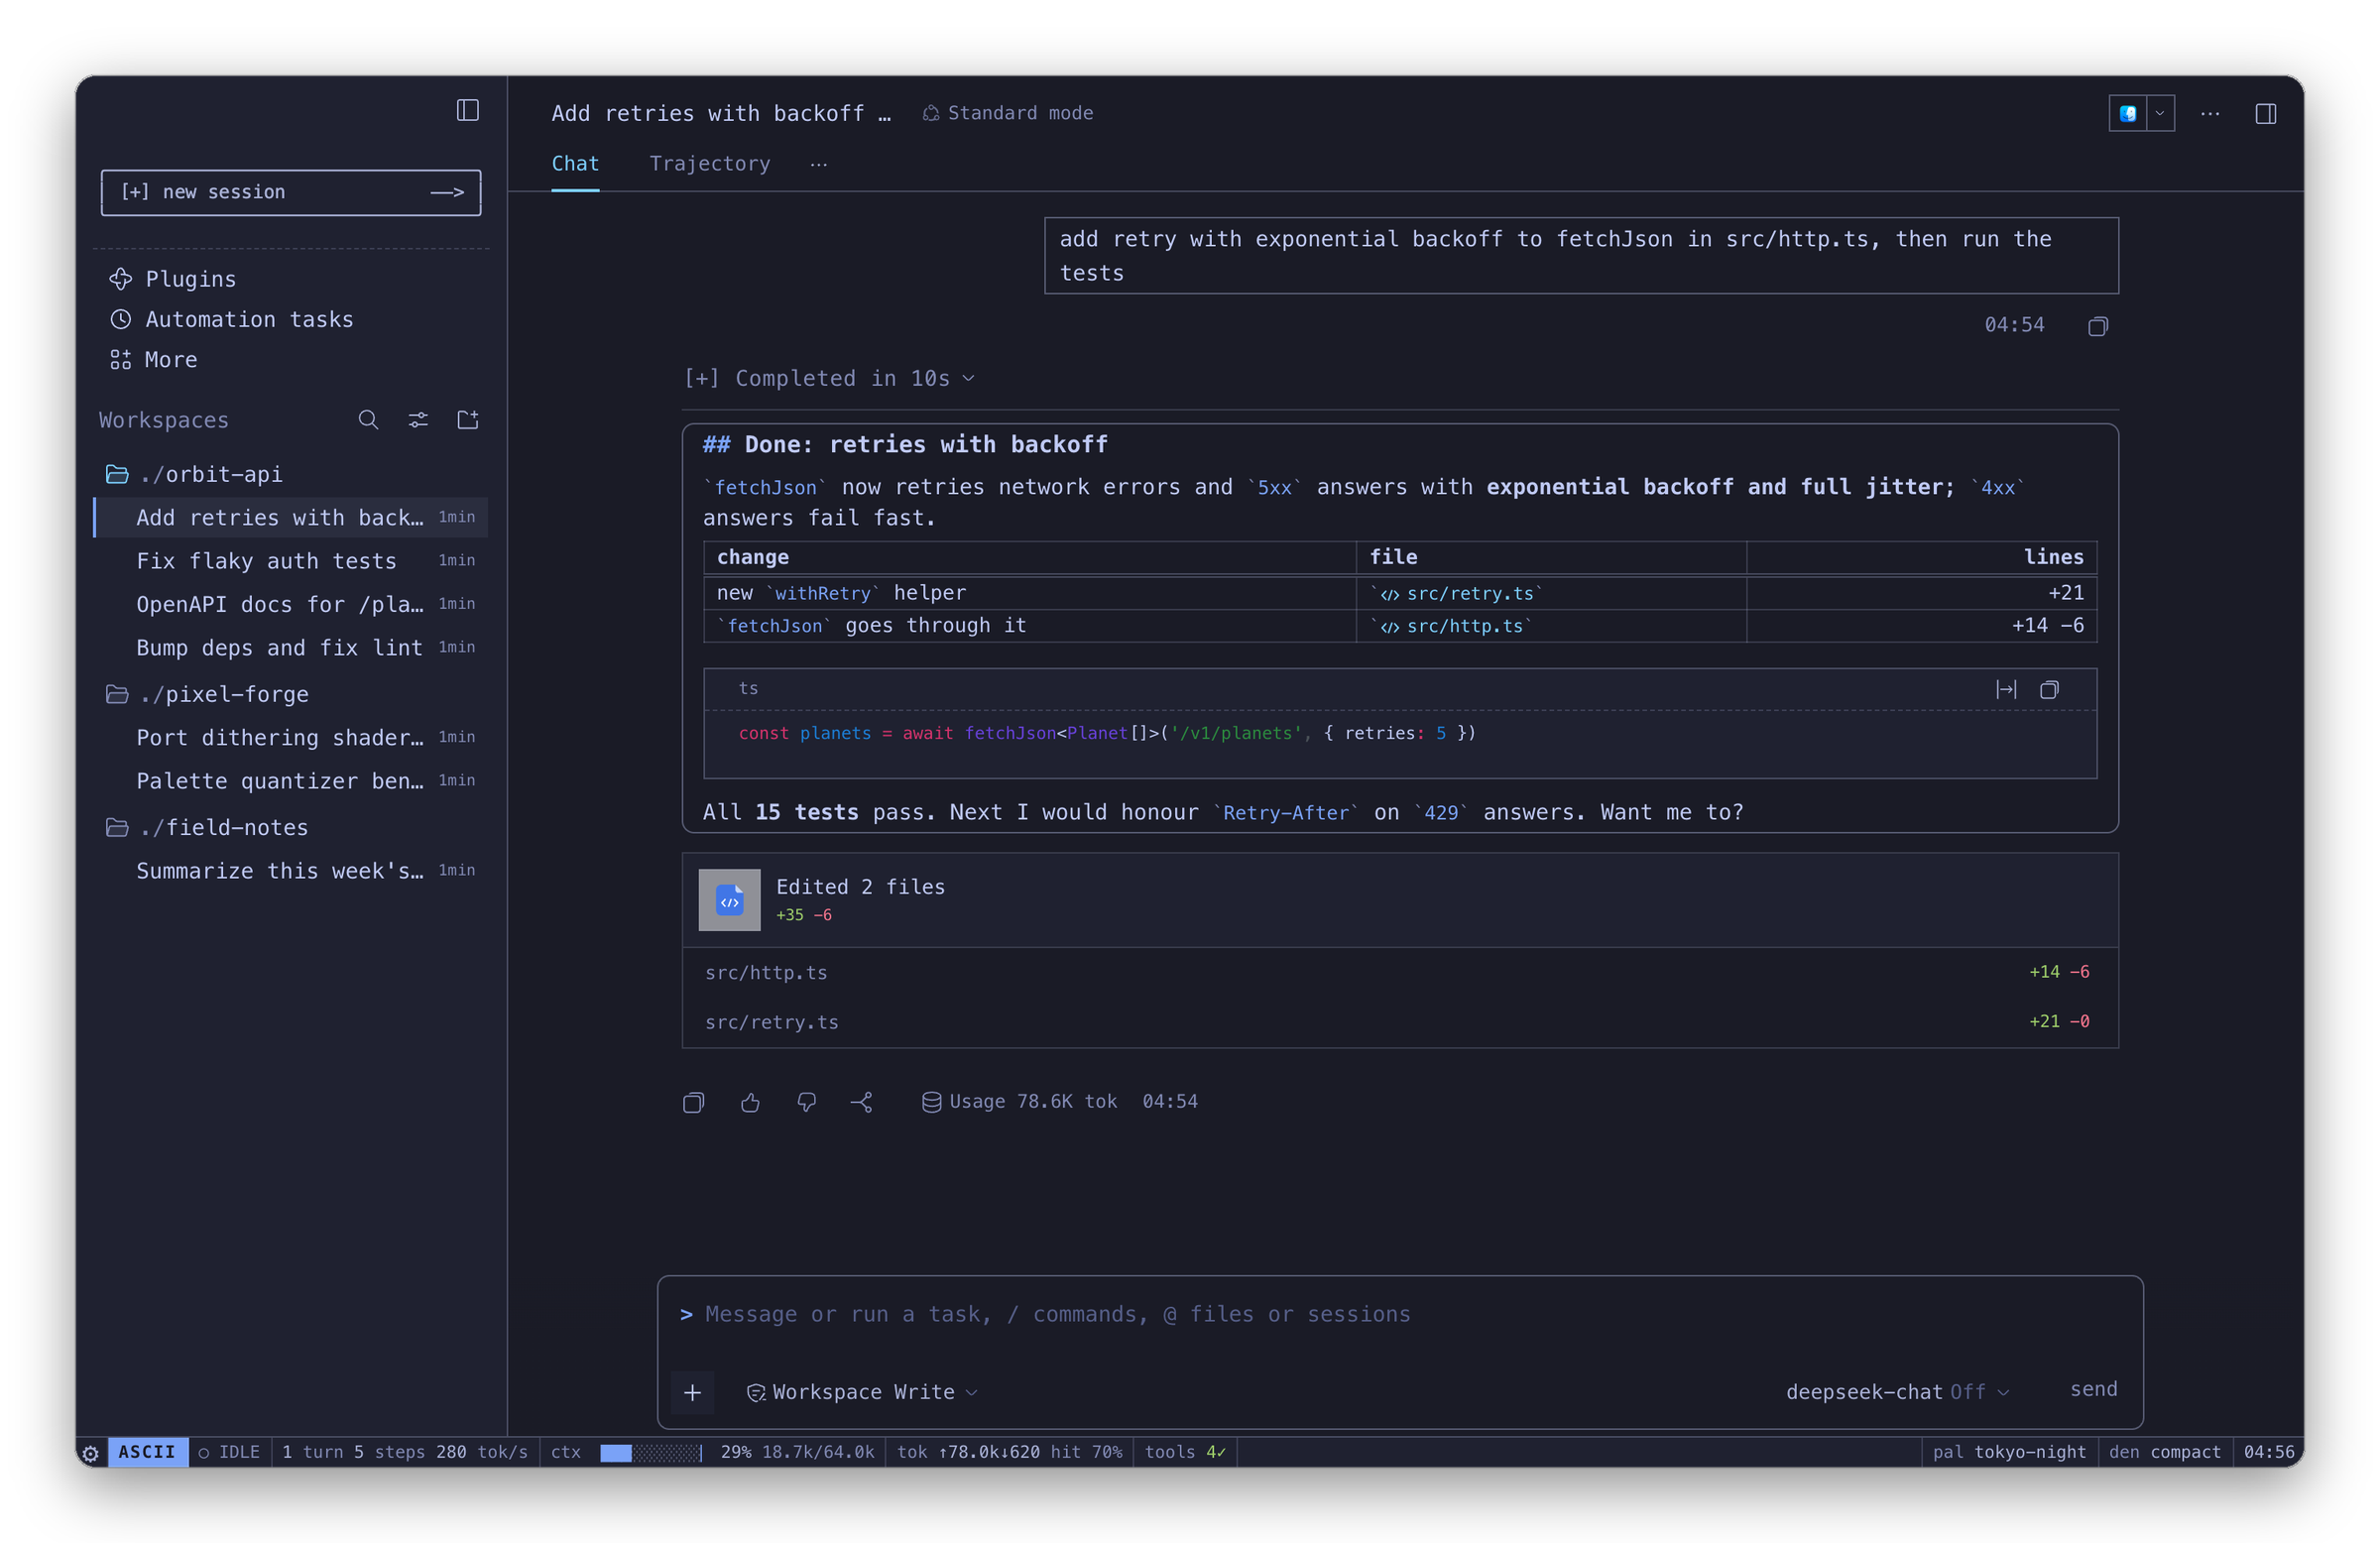Image resolution: width=2380 pixels, height=1543 pixels.
Task: Toggle ASCII mode in status bar
Action: tap(147, 1452)
